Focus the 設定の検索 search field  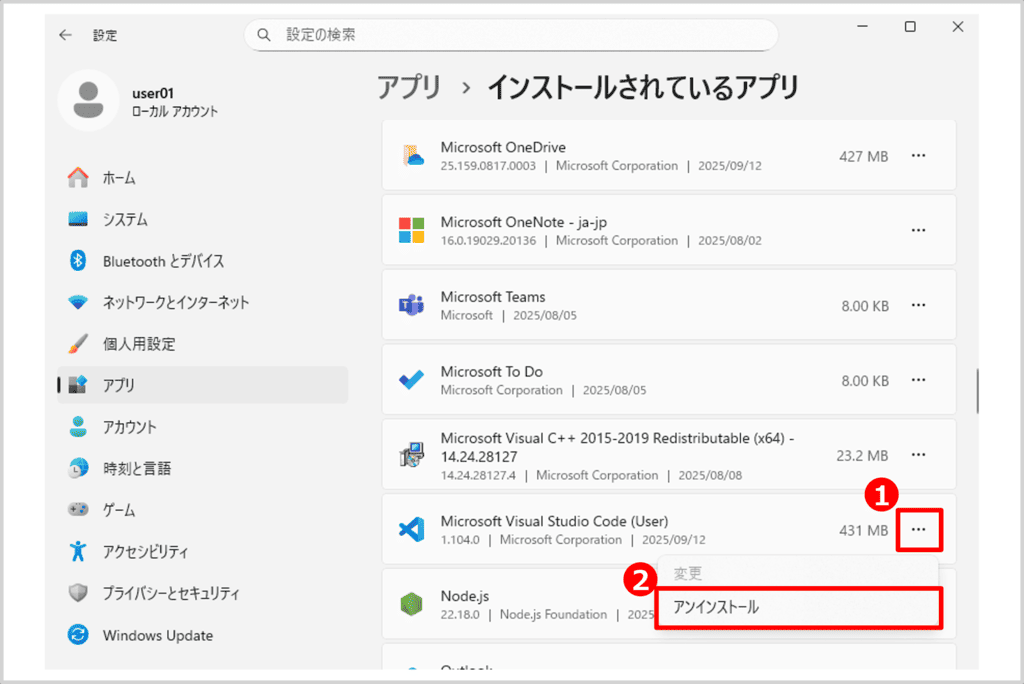[511, 35]
